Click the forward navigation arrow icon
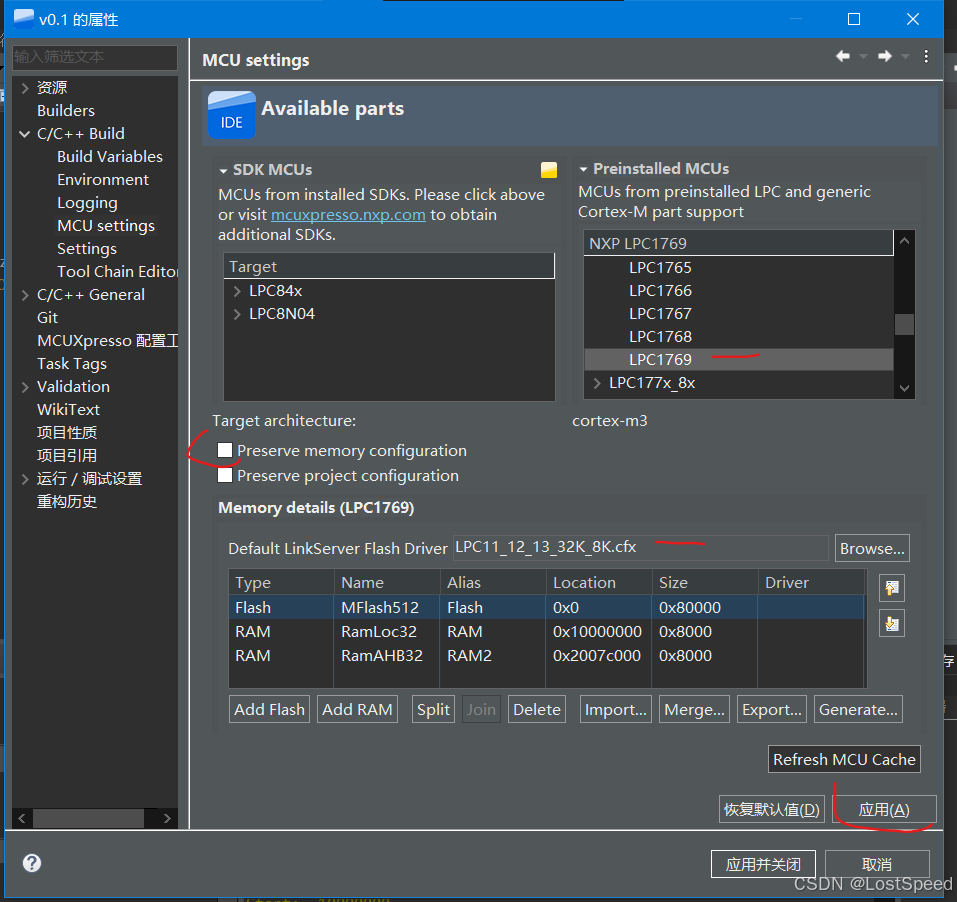The image size is (957, 902). 884,56
